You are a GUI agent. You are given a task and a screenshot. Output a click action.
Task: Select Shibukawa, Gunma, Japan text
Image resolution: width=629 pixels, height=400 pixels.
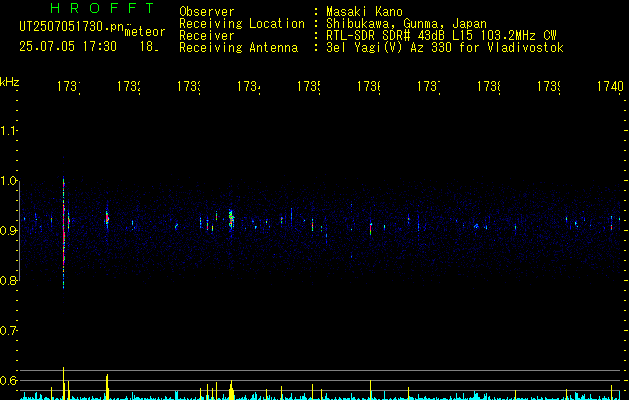pos(406,24)
